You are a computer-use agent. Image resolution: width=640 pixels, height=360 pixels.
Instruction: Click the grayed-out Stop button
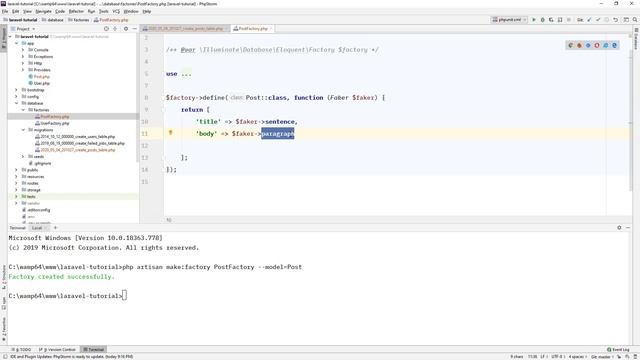[569, 20]
